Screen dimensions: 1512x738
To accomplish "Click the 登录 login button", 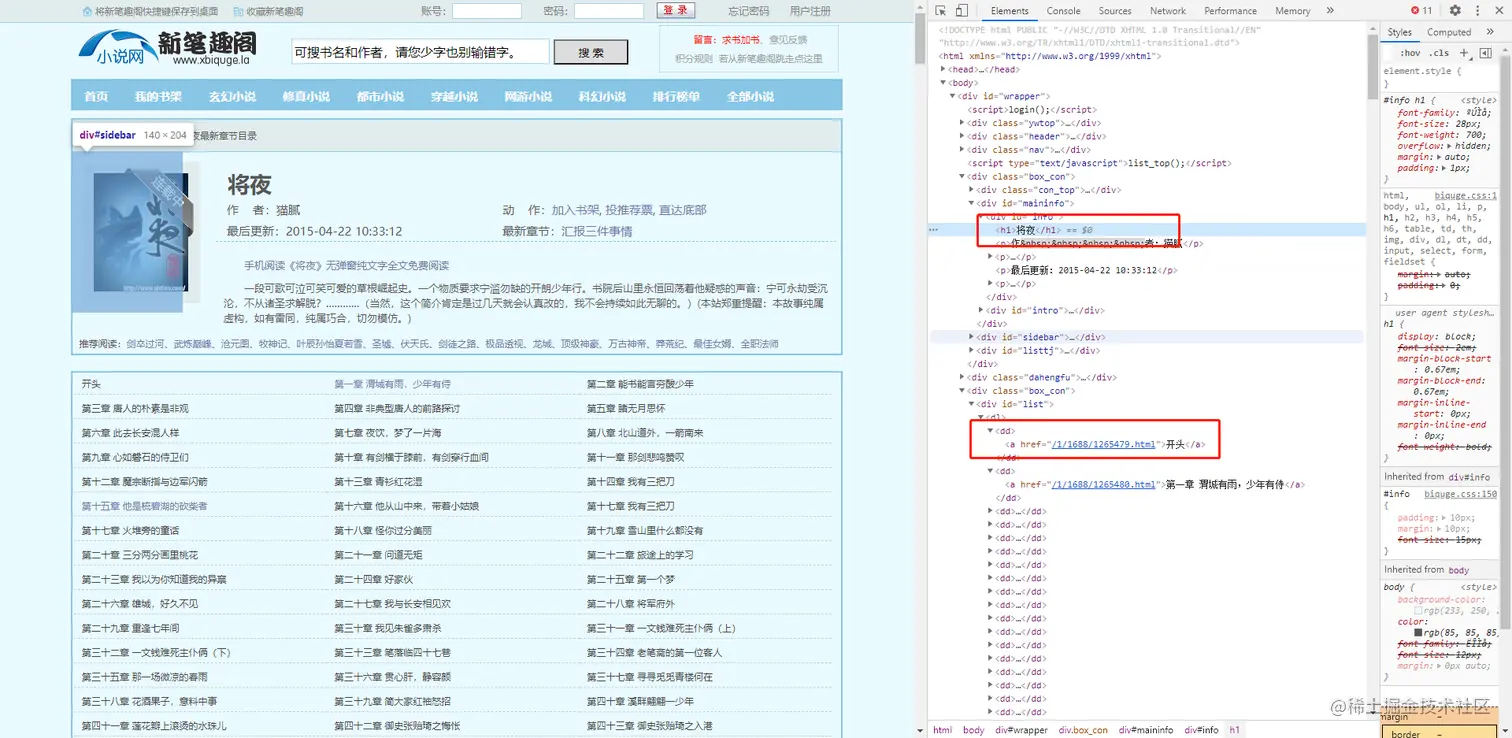I will [675, 10].
